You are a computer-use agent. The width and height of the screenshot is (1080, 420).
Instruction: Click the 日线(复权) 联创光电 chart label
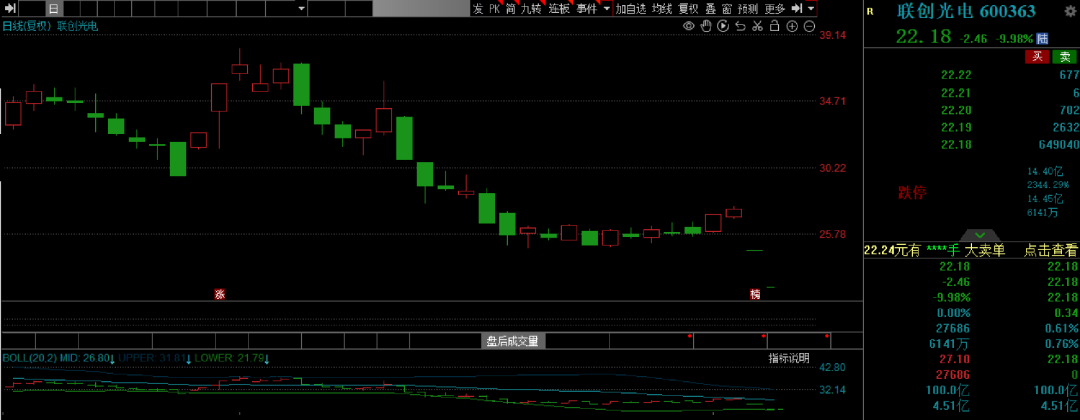[x=50, y=26]
